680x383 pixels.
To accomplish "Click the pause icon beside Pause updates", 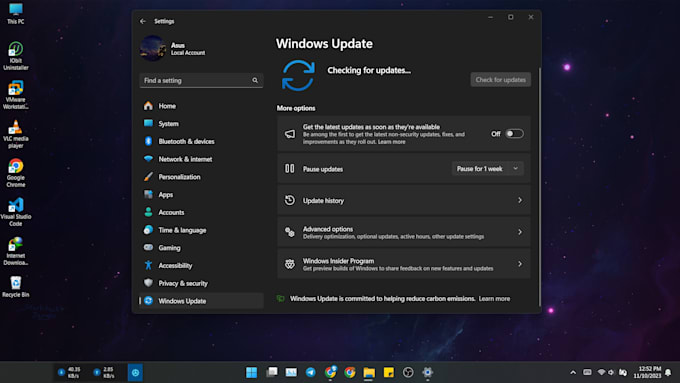I will coord(290,168).
